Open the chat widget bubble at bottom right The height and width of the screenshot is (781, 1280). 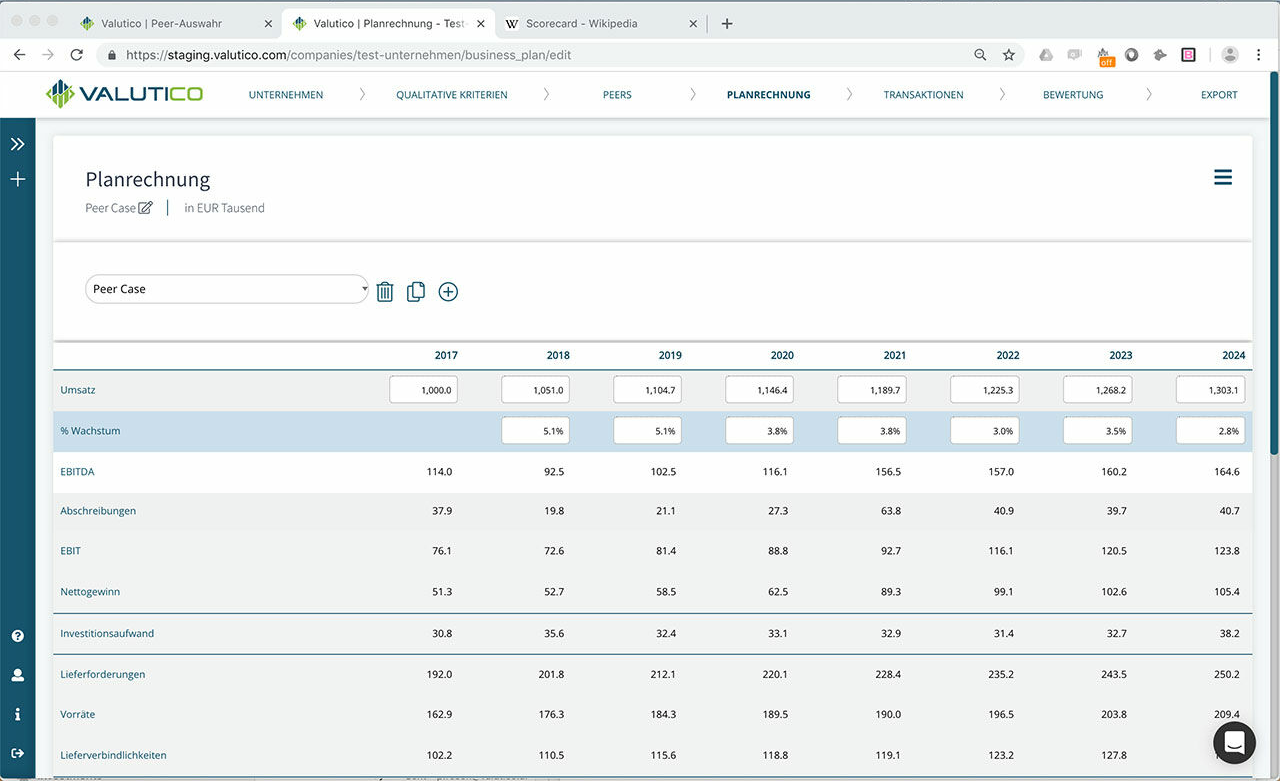click(x=1234, y=743)
